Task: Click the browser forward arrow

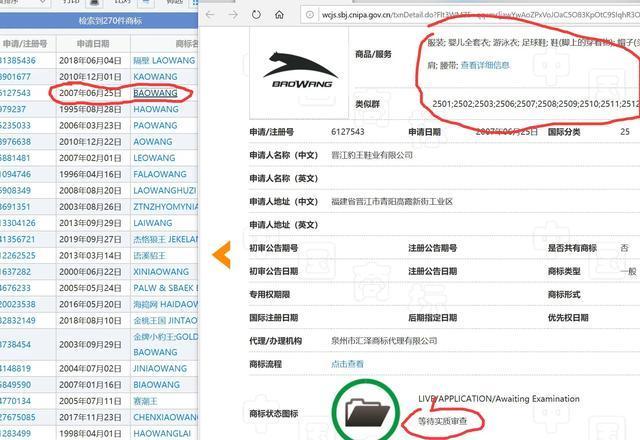Action: point(233,15)
